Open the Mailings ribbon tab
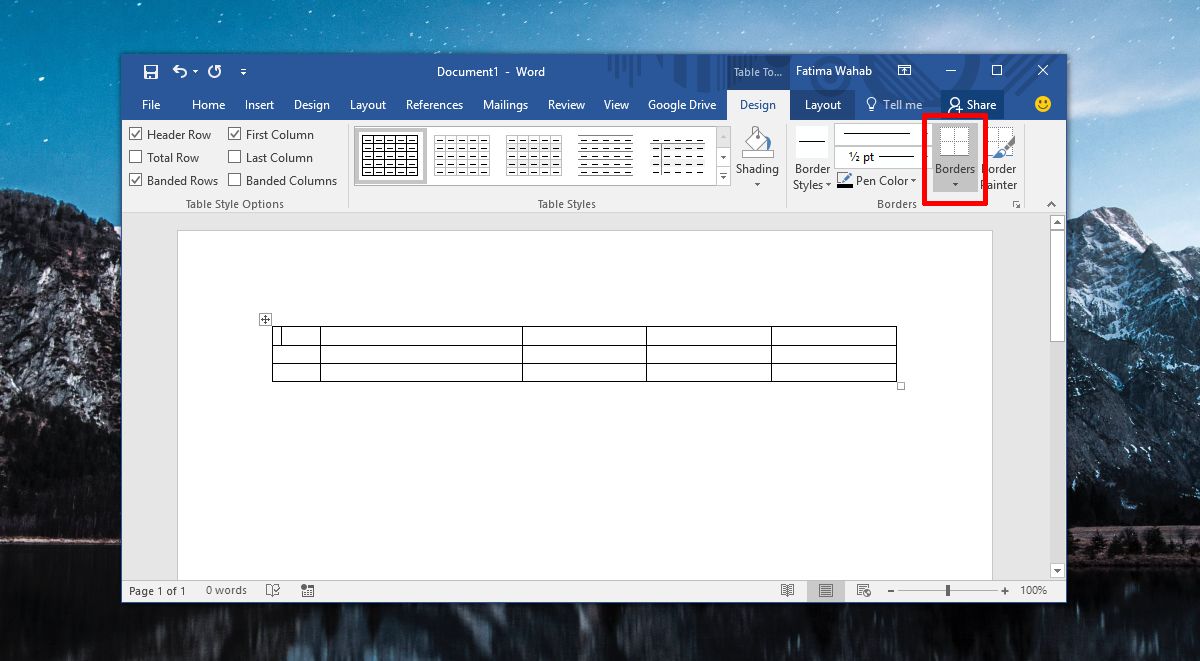 click(505, 104)
